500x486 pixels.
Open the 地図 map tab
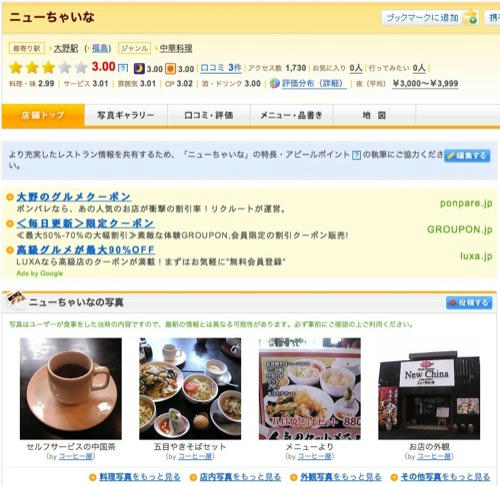(374, 115)
